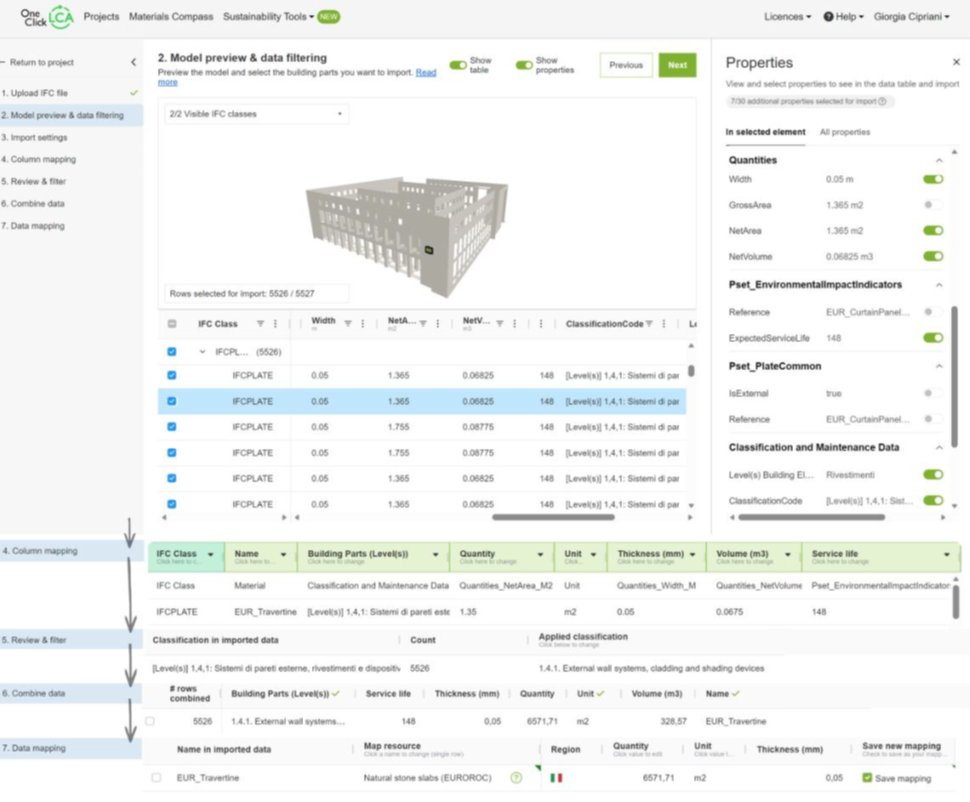Collapse the sidebar with the left chevron

134,62
